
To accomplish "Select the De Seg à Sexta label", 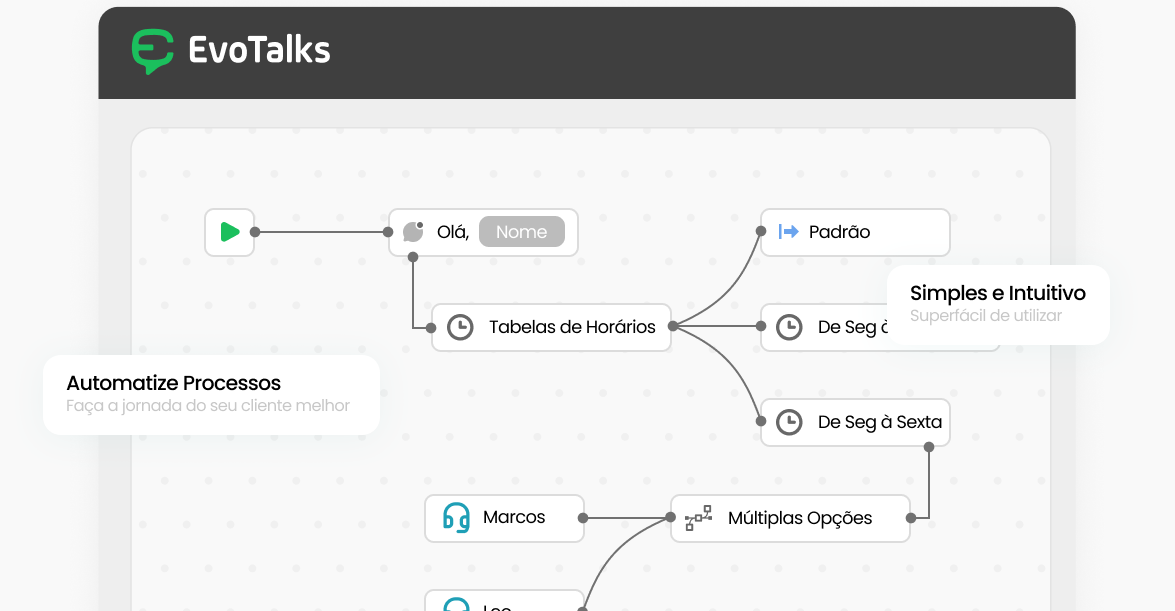I will coord(880,422).
